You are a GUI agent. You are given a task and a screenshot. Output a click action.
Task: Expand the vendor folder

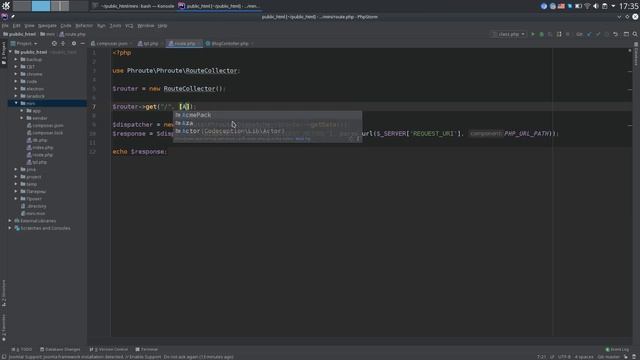pos(22,118)
